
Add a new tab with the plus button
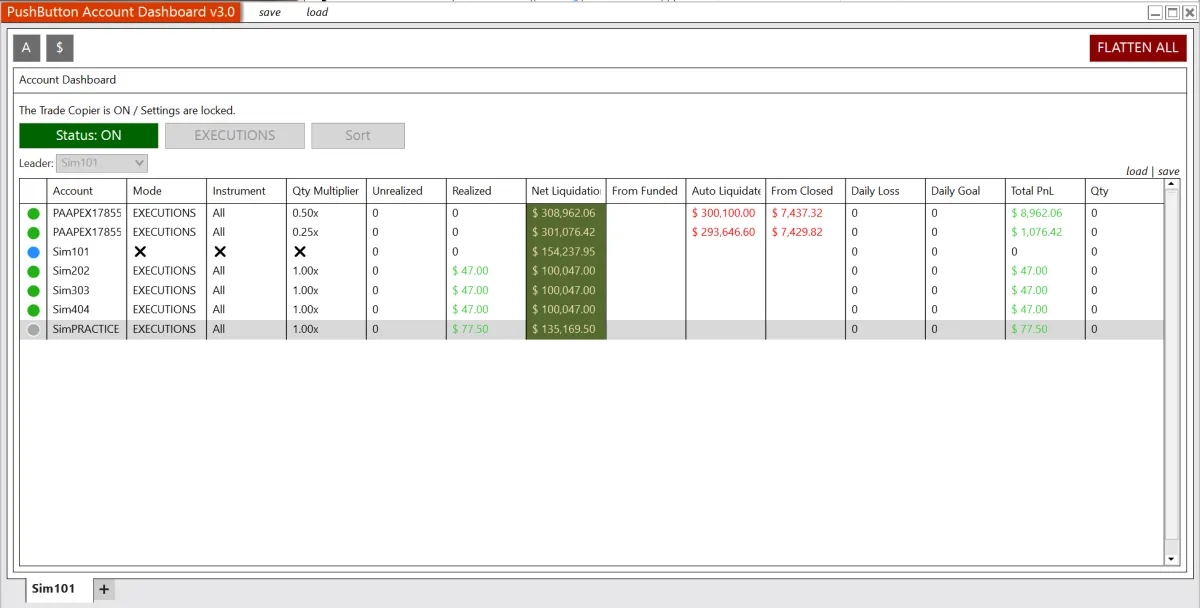[x=104, y=589]
